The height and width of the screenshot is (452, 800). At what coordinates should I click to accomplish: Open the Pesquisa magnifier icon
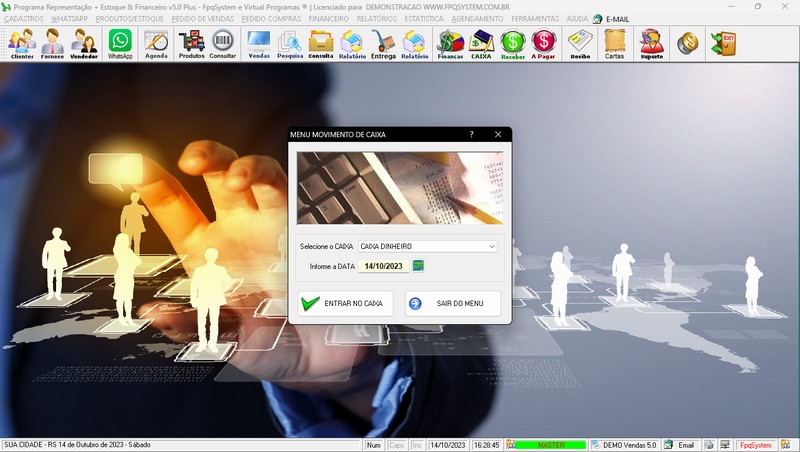click(x=290, y=44)
